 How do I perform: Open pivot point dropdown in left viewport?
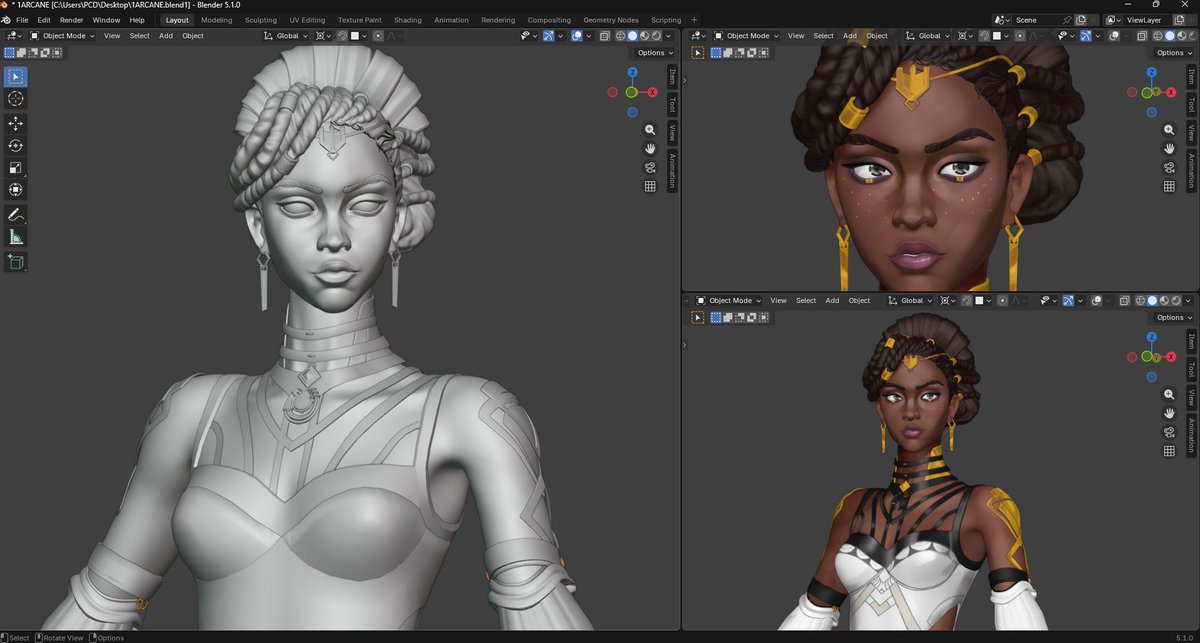pos(323,36)
